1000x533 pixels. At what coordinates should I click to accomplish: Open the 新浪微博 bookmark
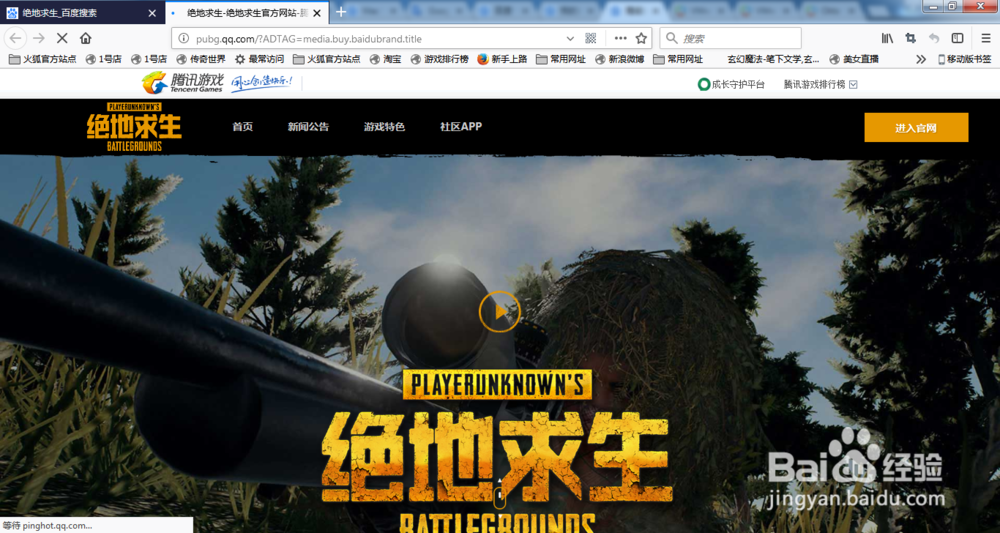[x=619, y=59]
